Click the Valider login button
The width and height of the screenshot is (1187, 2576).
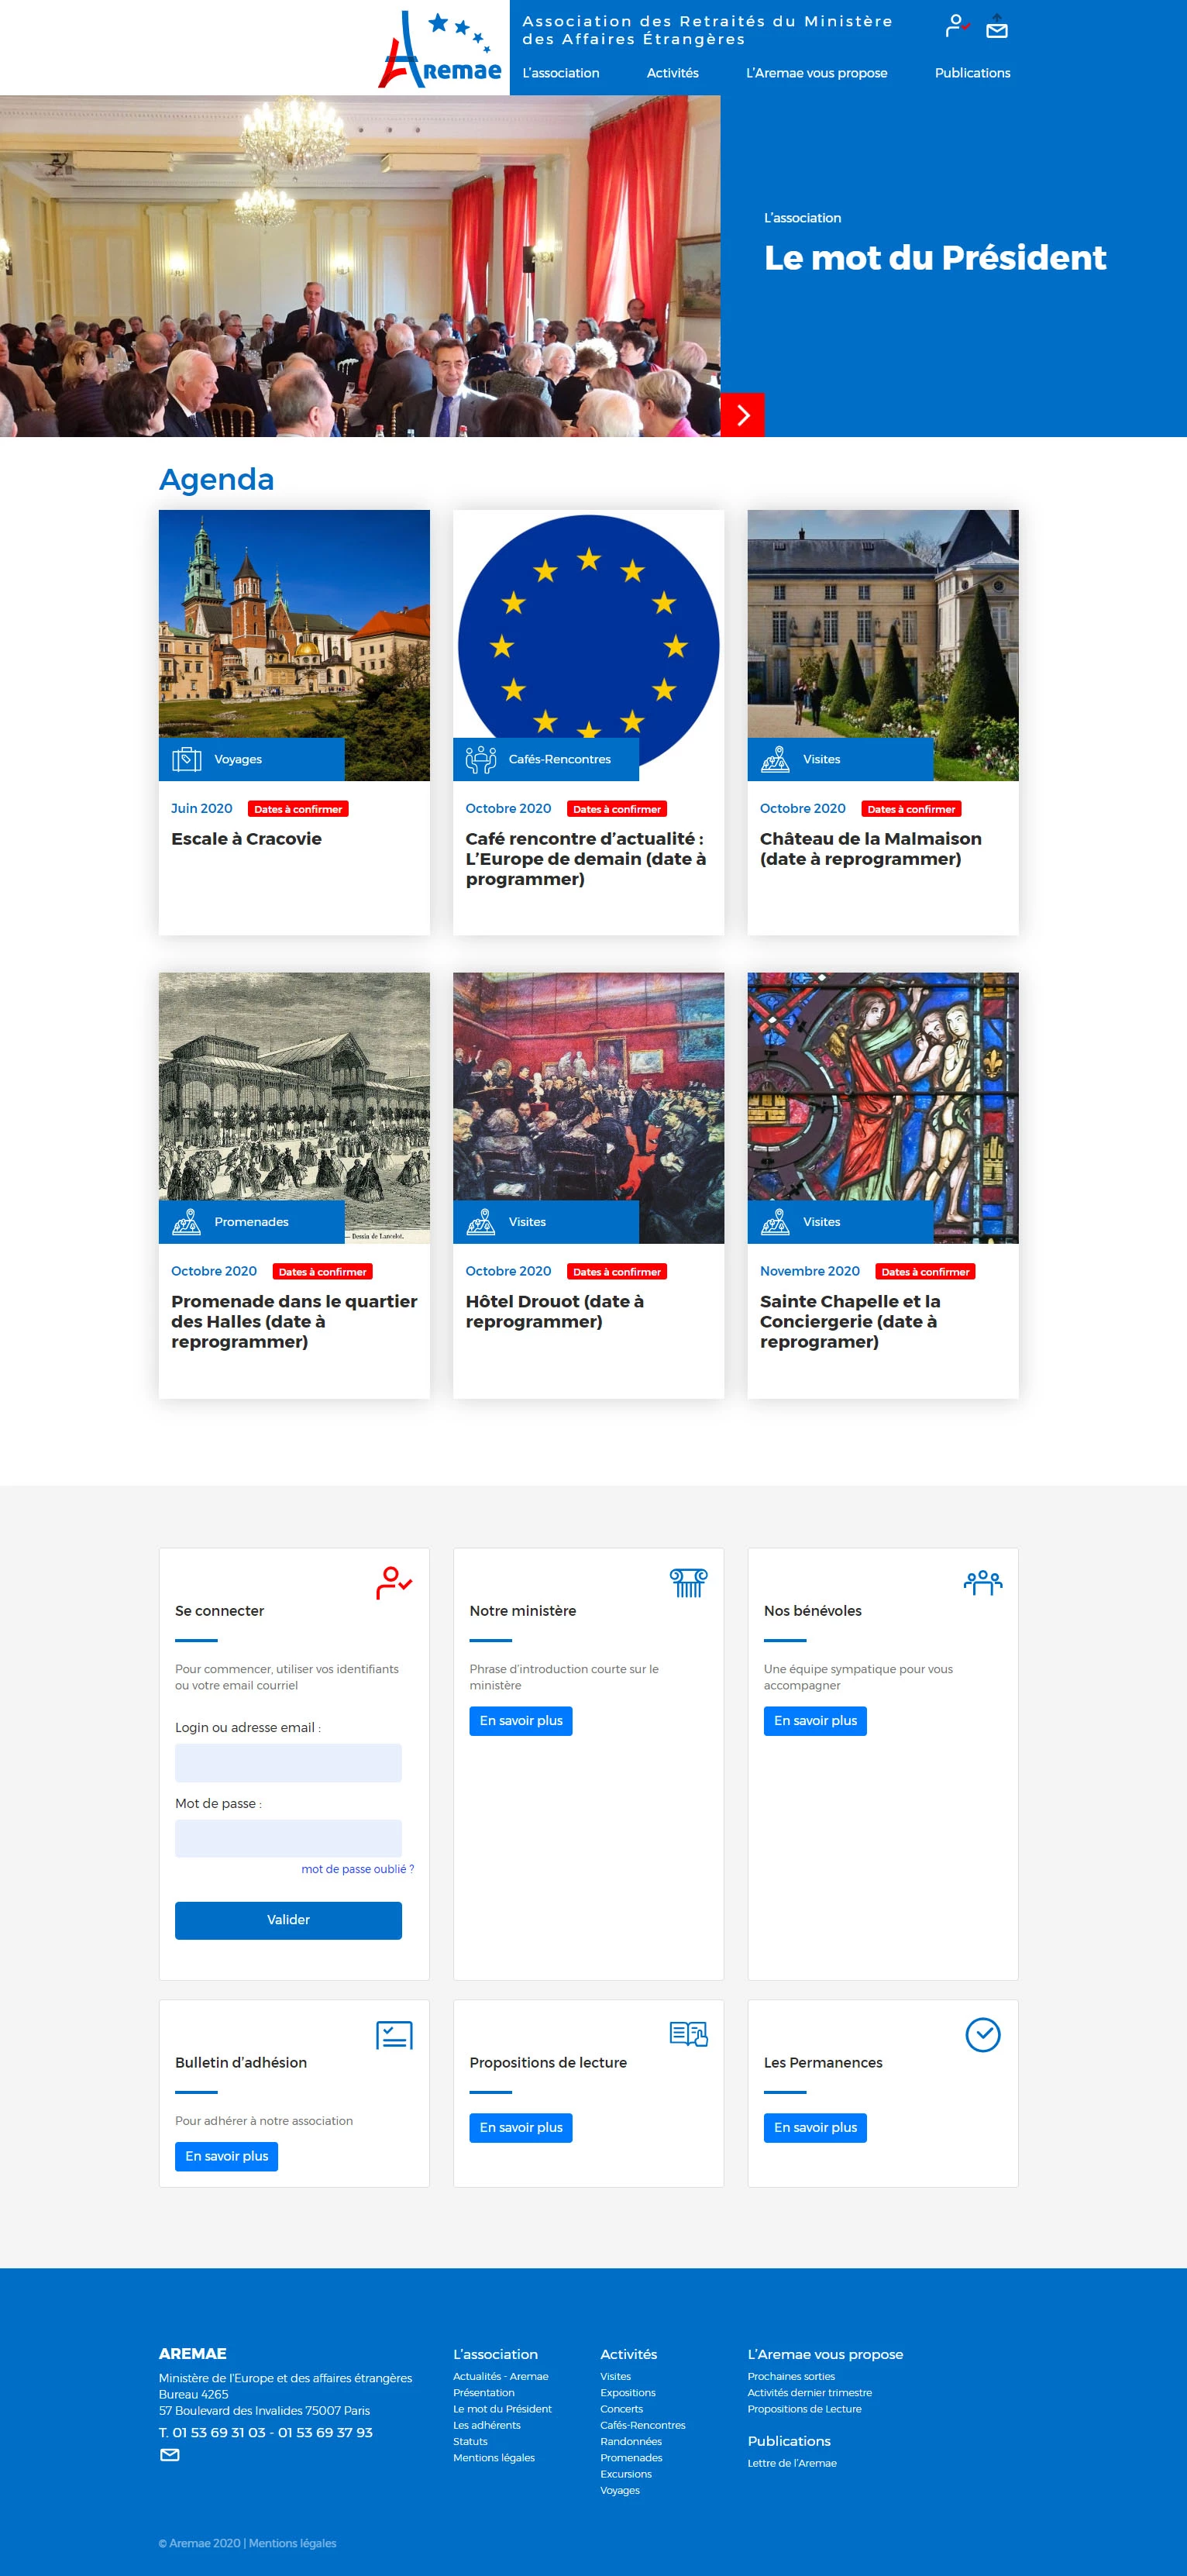pos(288,1920)
